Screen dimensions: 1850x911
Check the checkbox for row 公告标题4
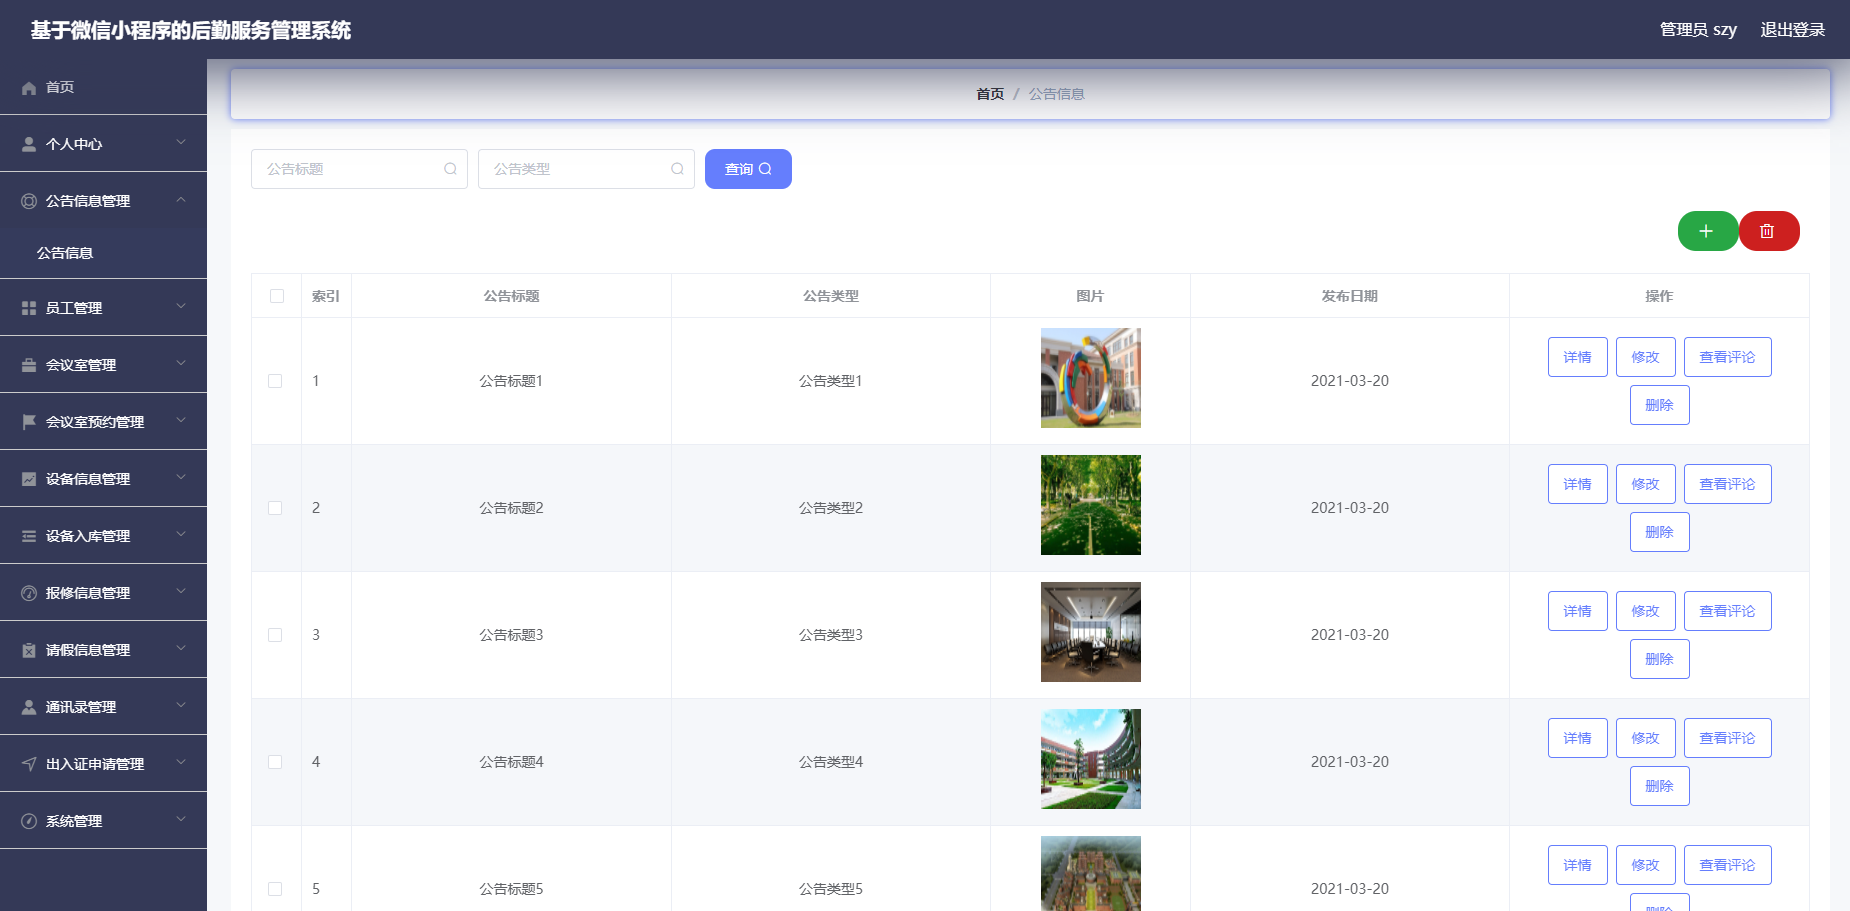[275, 762]
